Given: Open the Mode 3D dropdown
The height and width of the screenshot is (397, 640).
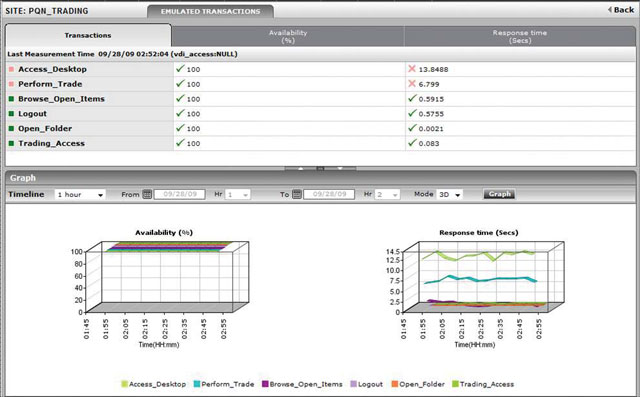Looking at the screenshot, I should point(450,195).
